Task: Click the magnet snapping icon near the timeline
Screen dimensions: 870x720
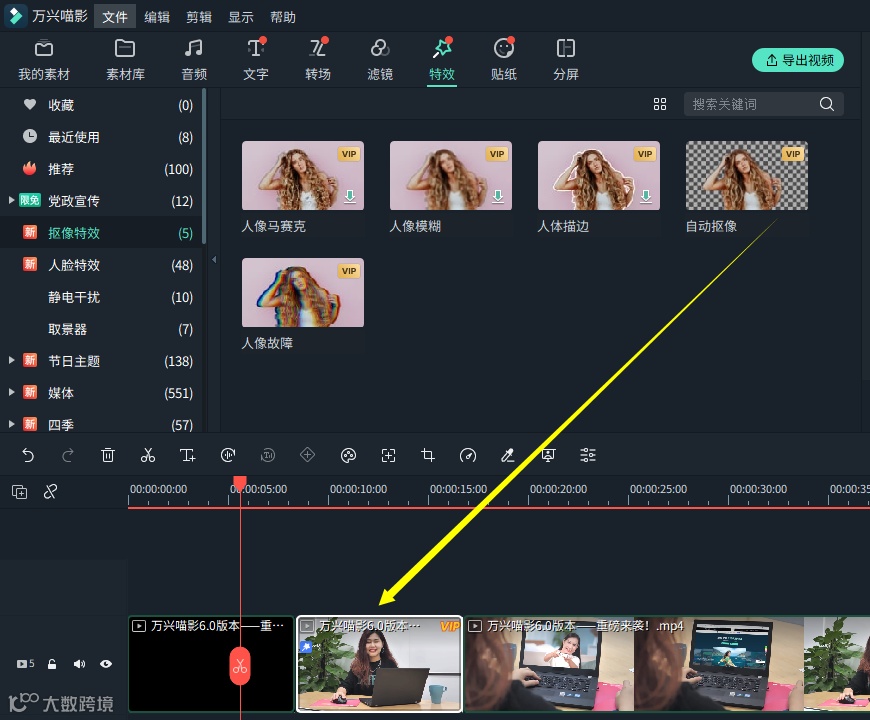Action: [x=51, y=491]
